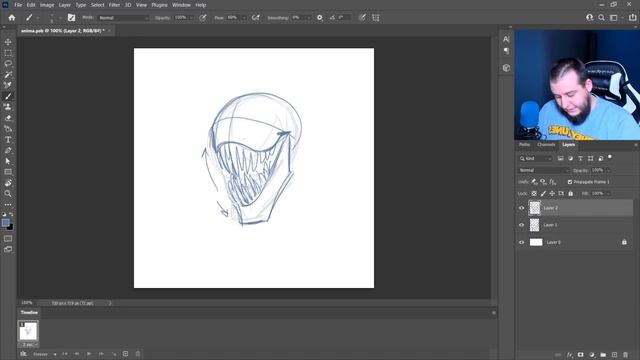
Task: Select the Brush tool in the left toolbar
Action: coord(8,96)
